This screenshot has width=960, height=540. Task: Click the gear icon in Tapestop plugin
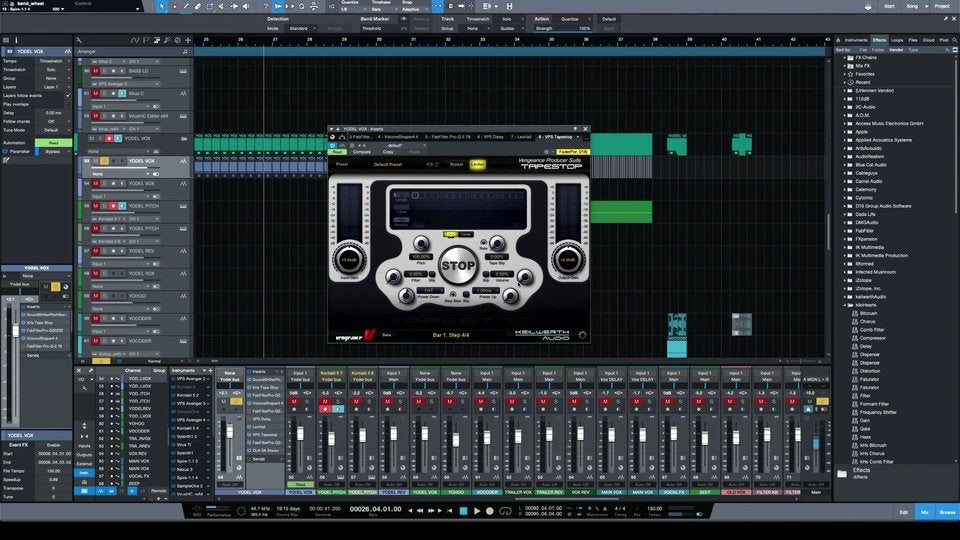click(x=582, y=335)
